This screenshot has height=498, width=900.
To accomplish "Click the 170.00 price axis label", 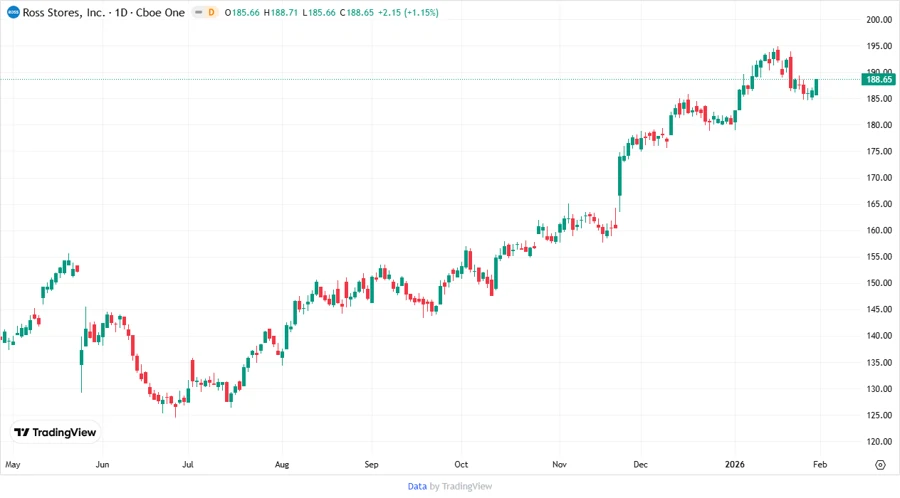I will [x=879, y=178].
